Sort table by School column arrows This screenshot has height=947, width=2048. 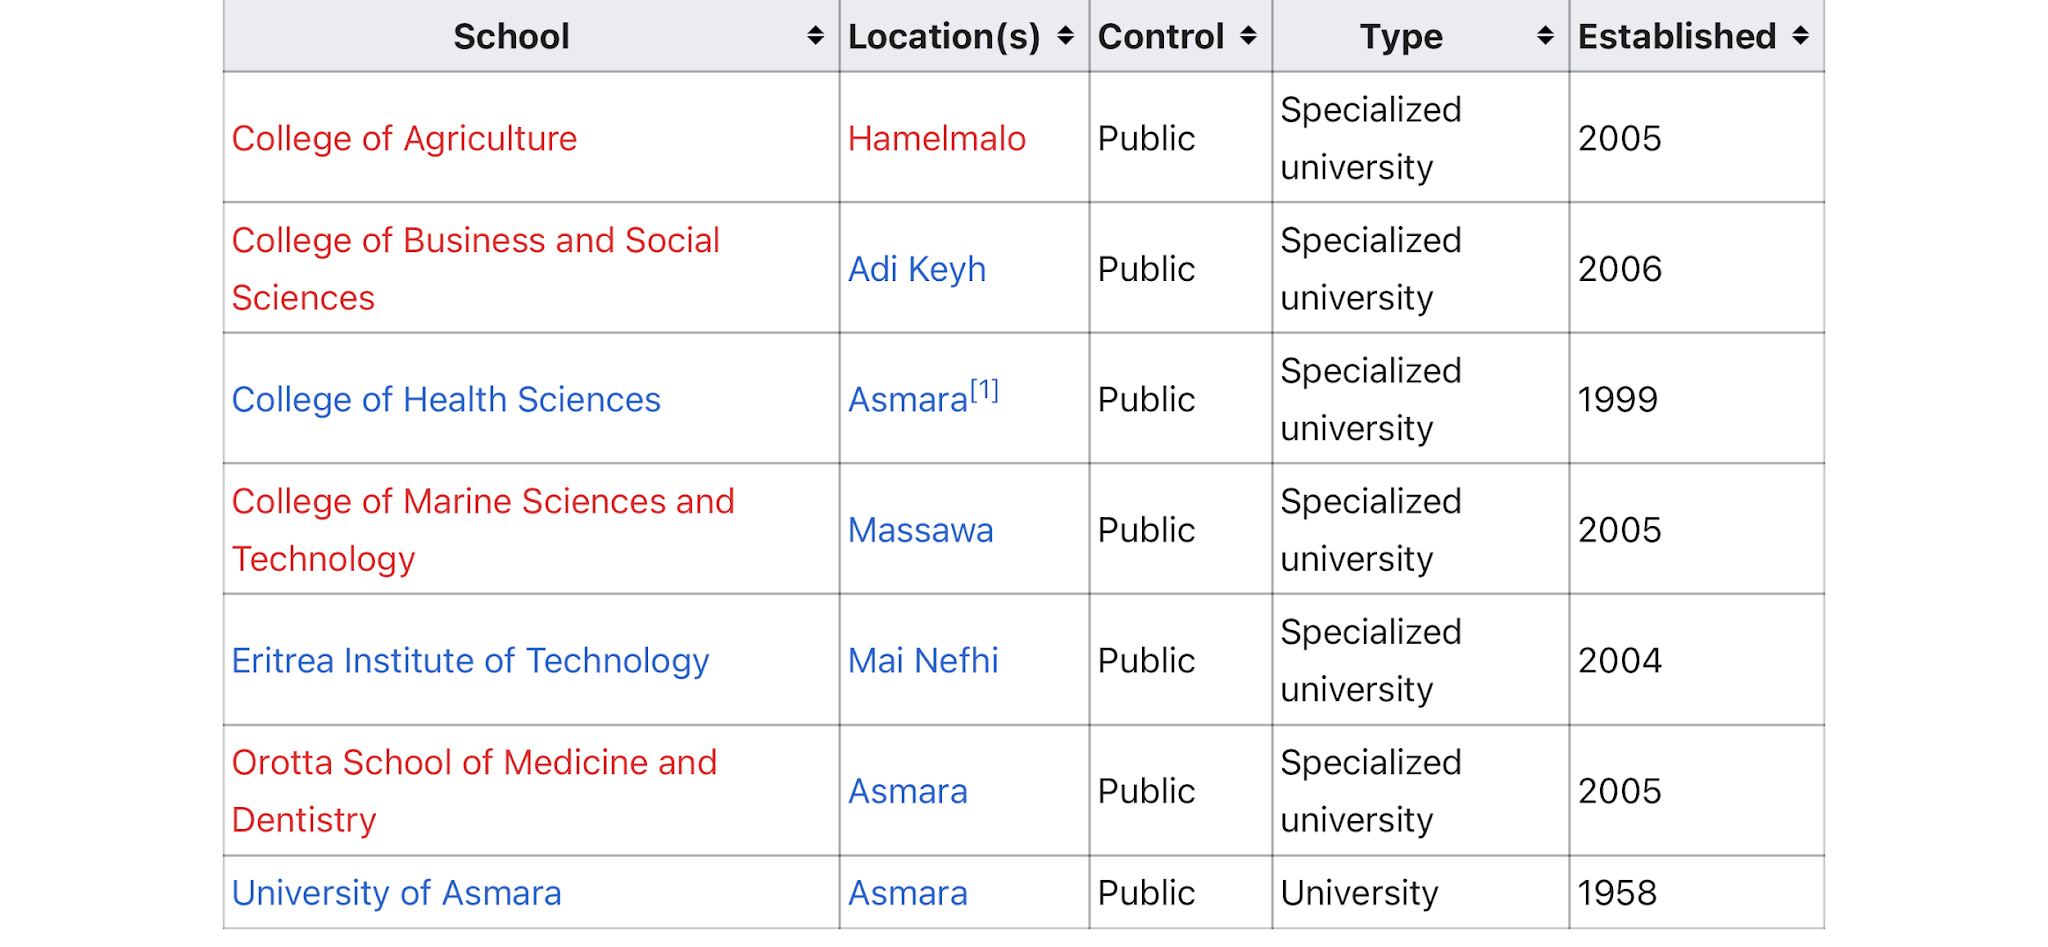point(815,36)
